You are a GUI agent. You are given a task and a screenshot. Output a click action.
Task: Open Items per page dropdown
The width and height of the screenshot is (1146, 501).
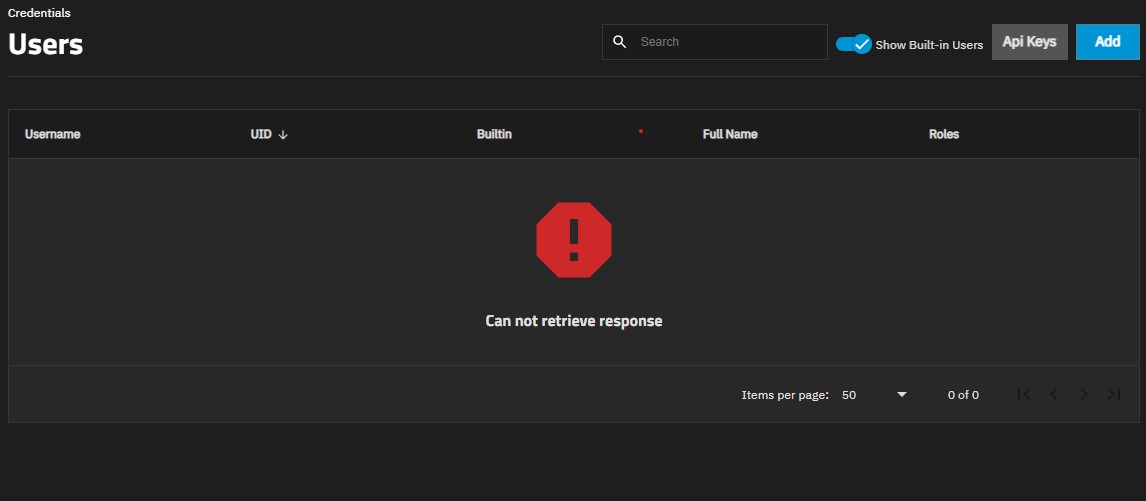click(x=874, y=394)
